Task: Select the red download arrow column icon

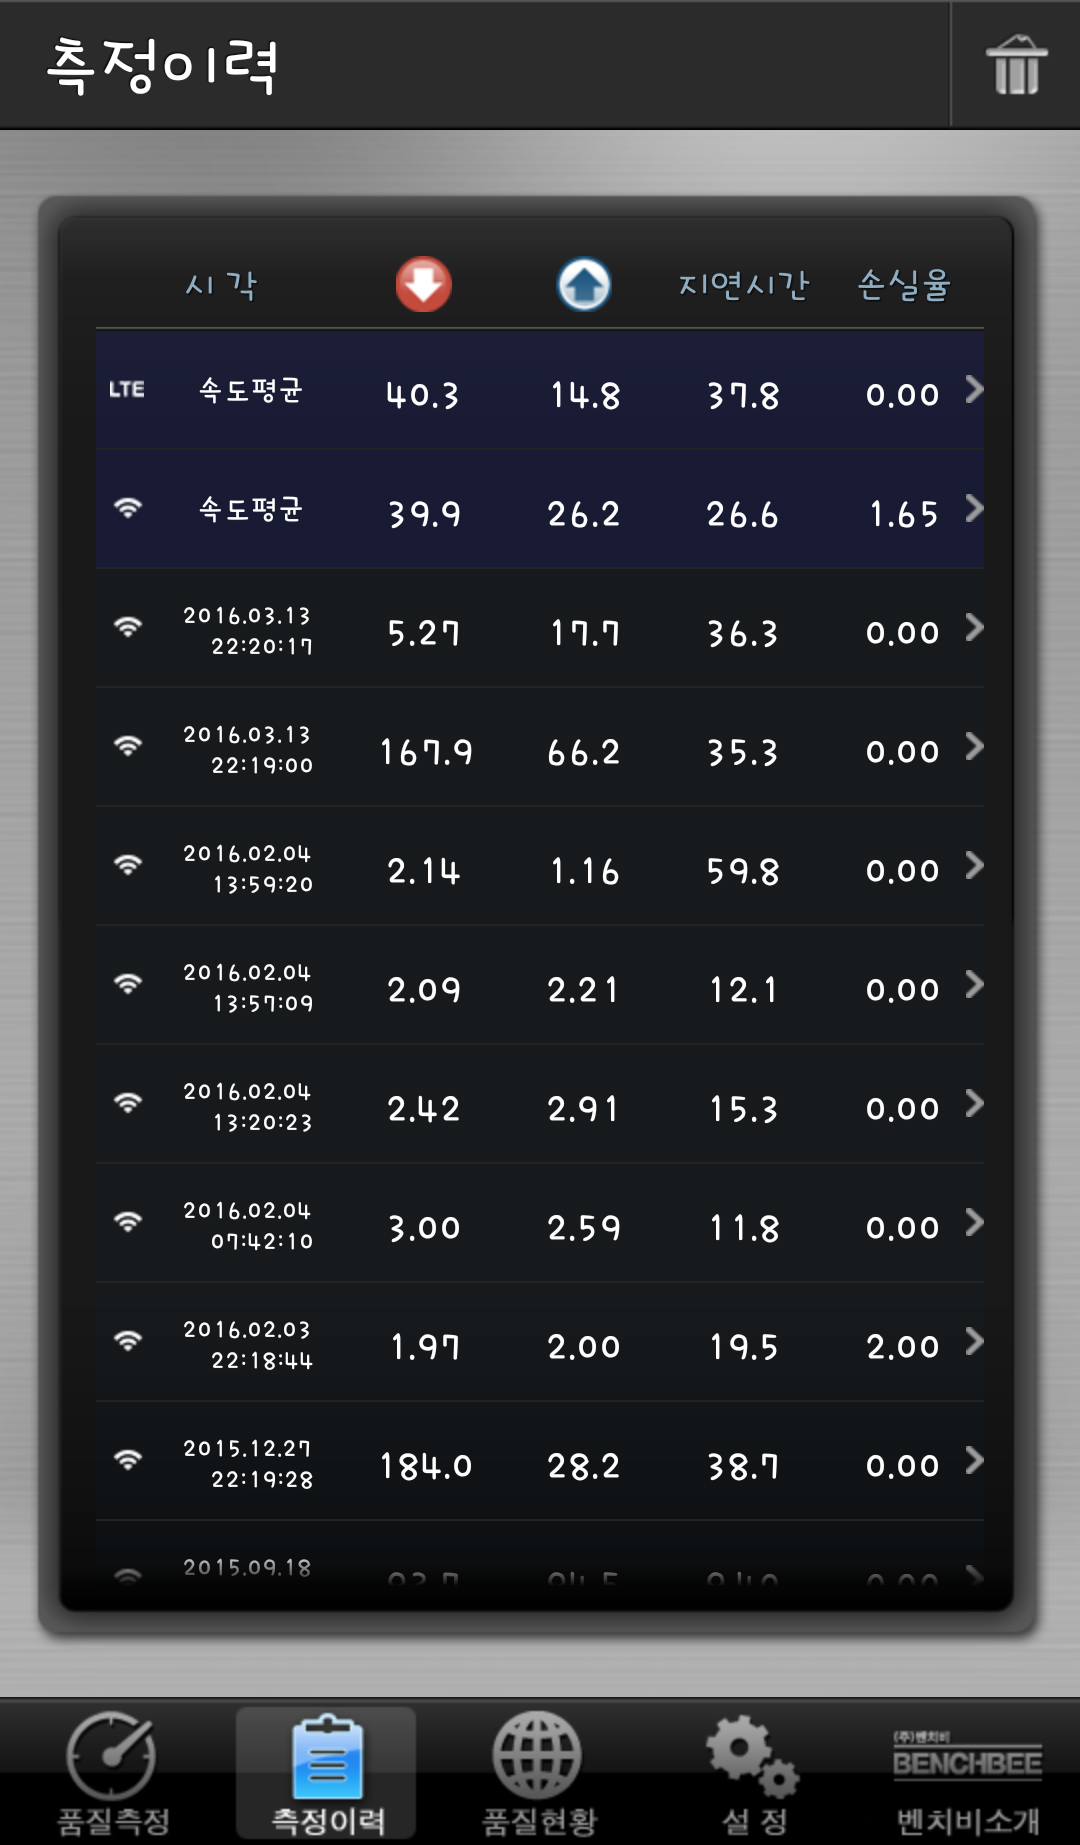Action: pyautogui.click(x=424, y=284)
